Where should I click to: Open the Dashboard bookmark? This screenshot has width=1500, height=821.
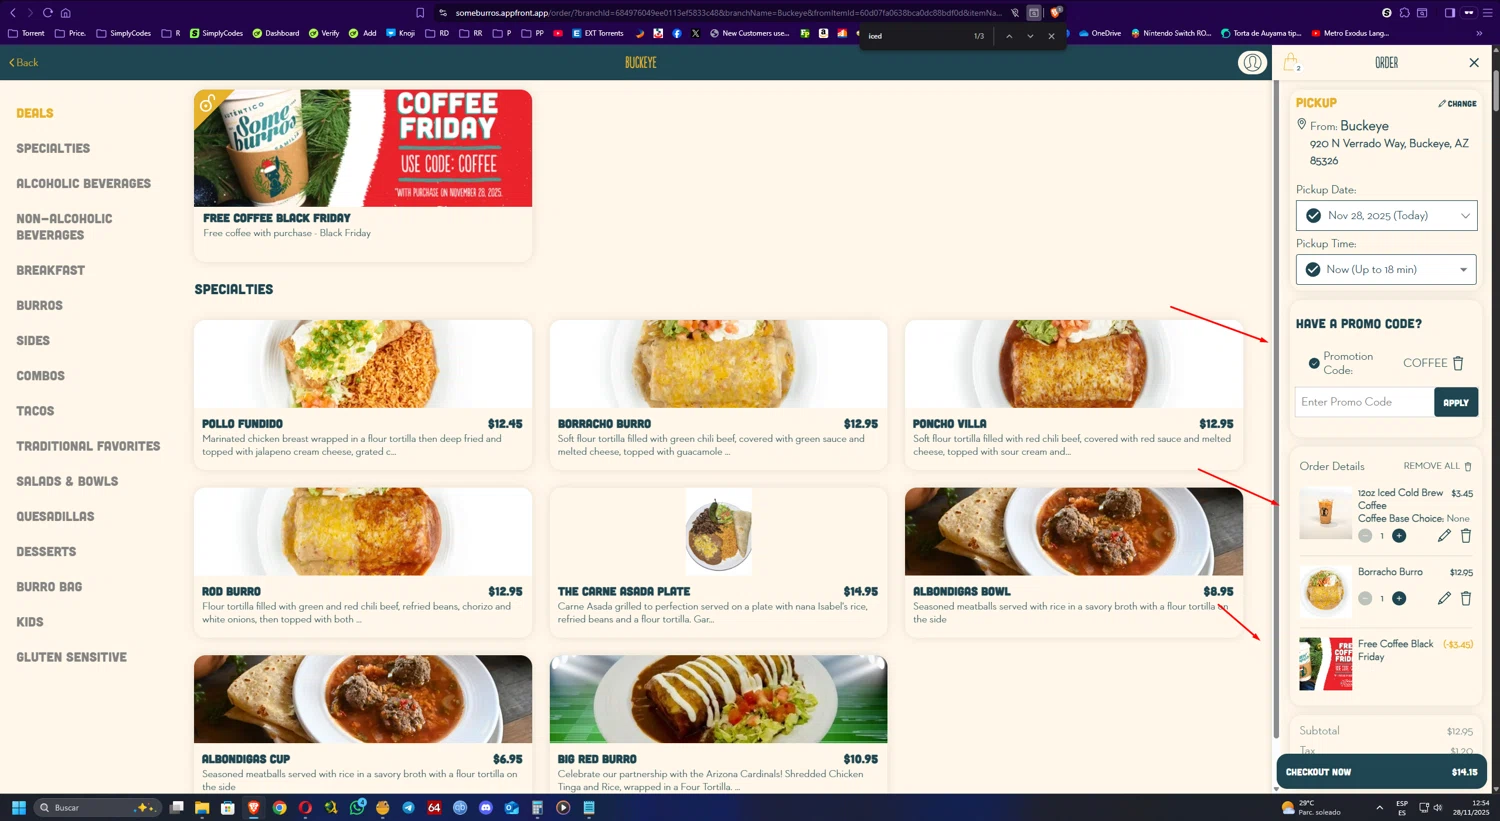[x=276, y=33]
